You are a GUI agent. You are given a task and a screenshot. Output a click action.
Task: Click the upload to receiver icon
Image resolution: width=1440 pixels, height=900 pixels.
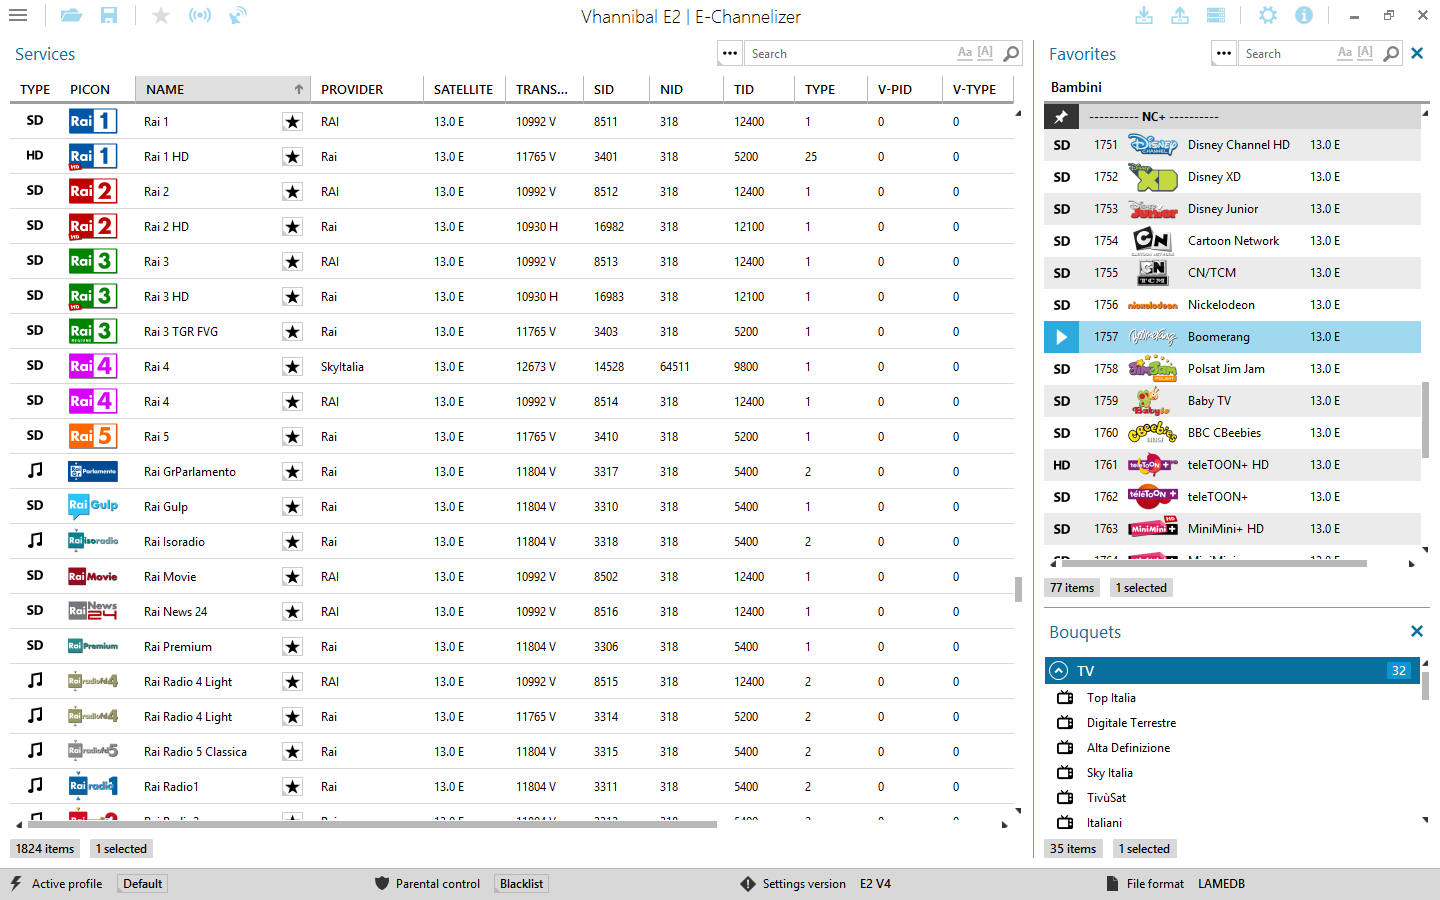(1180, 16)
